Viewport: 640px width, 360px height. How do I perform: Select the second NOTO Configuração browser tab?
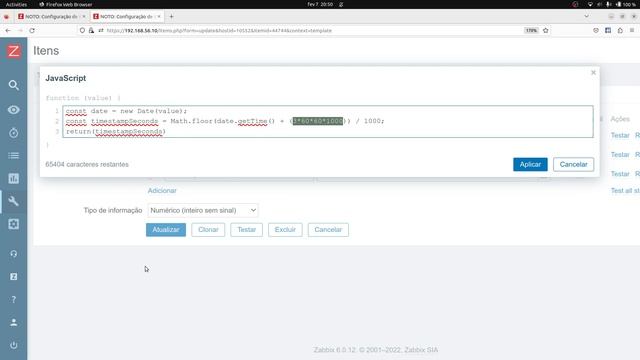[126, 17]
